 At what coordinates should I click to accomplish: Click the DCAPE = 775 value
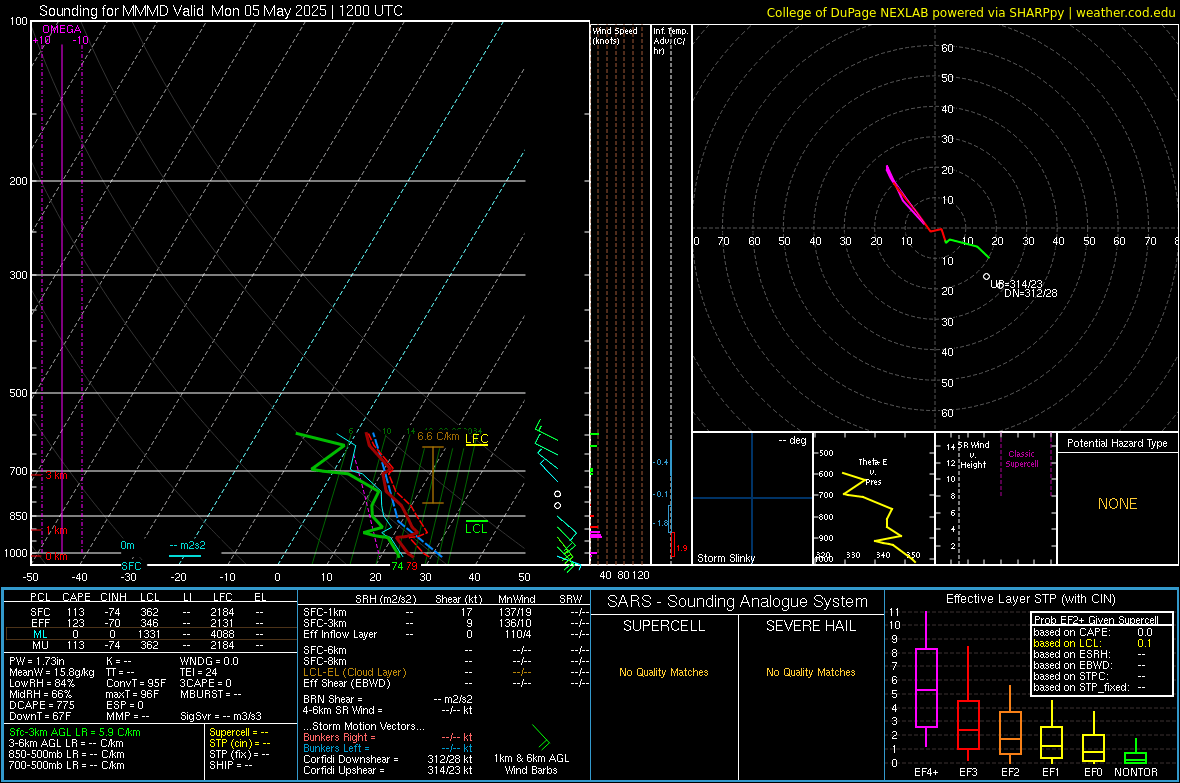(x=41, y=705)
